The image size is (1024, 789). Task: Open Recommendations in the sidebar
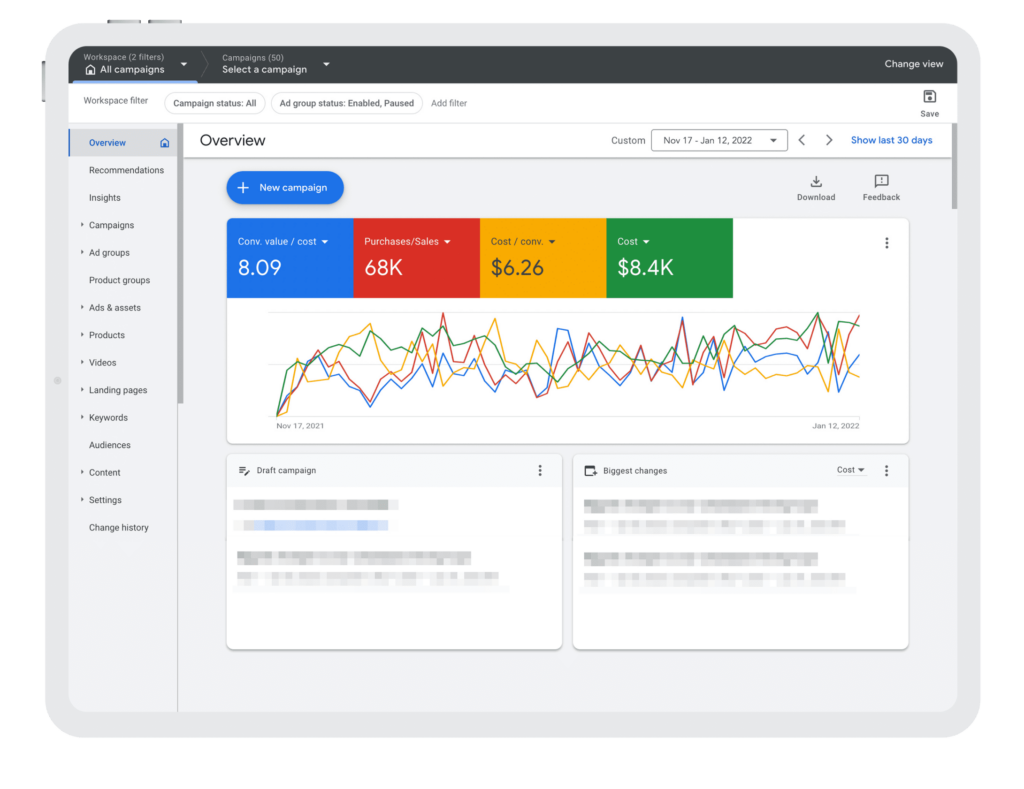point(126,170)
